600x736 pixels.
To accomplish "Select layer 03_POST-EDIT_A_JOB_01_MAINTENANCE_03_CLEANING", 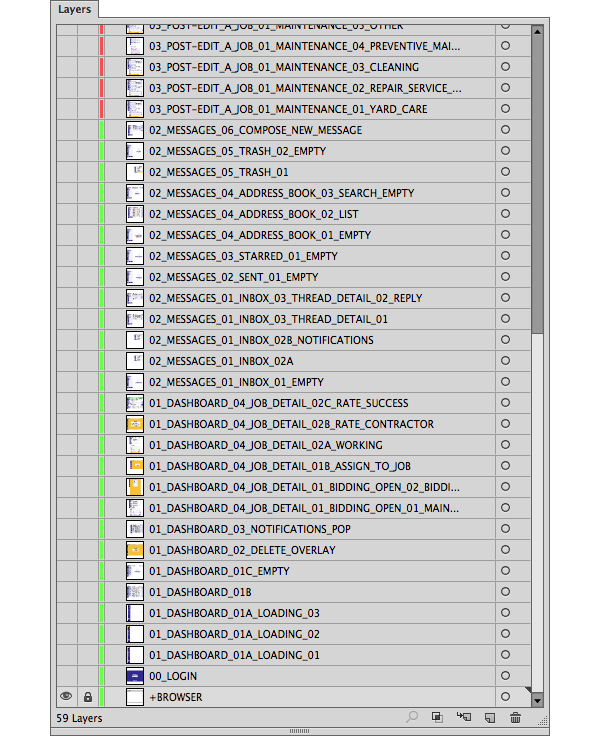I will 284,67.
